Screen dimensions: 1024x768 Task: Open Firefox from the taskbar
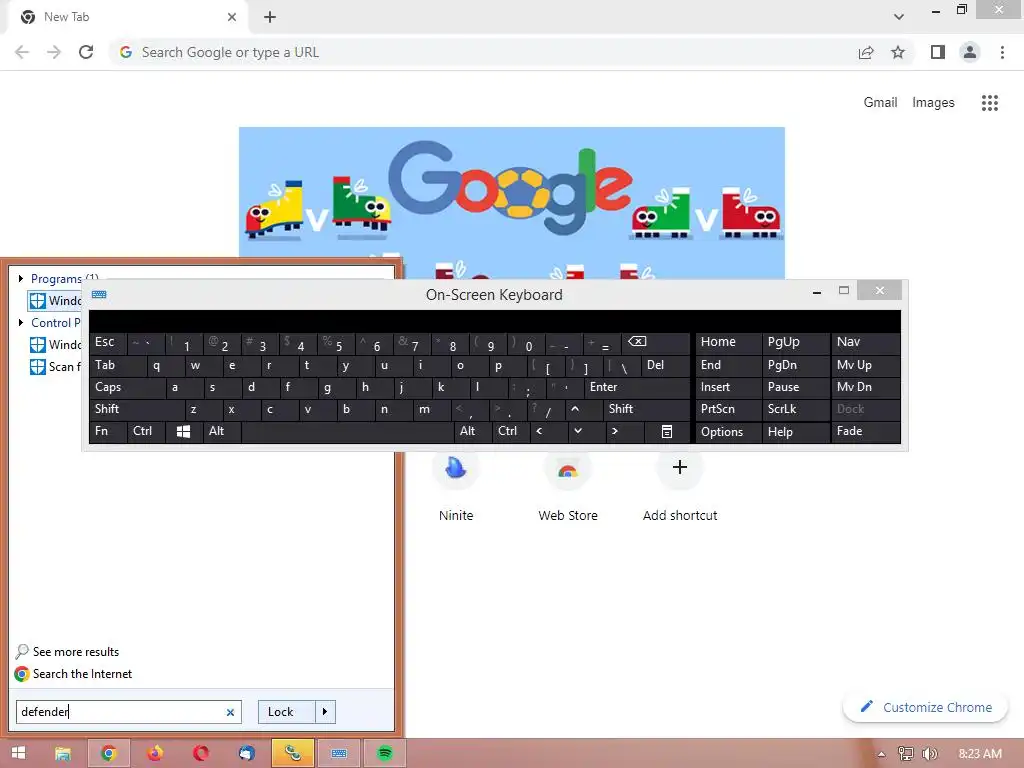[x=155, y=754]
